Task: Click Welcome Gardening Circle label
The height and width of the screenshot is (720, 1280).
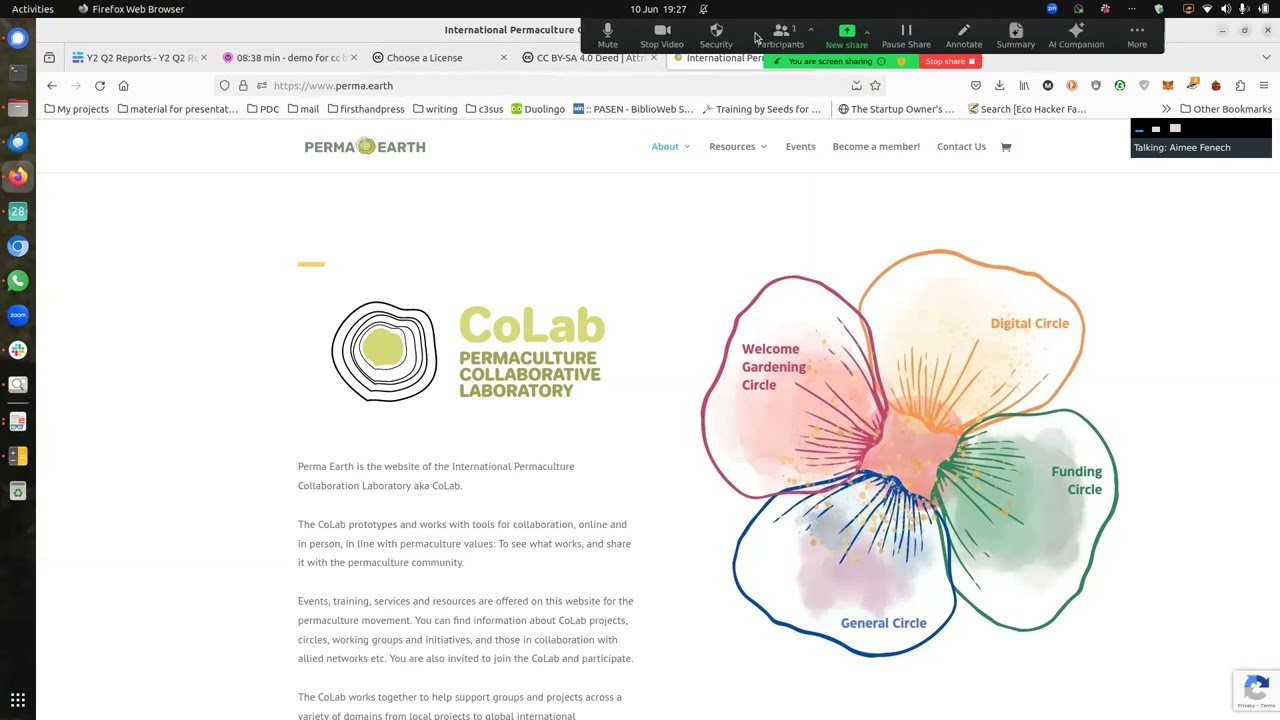Action: pos(774,367)
